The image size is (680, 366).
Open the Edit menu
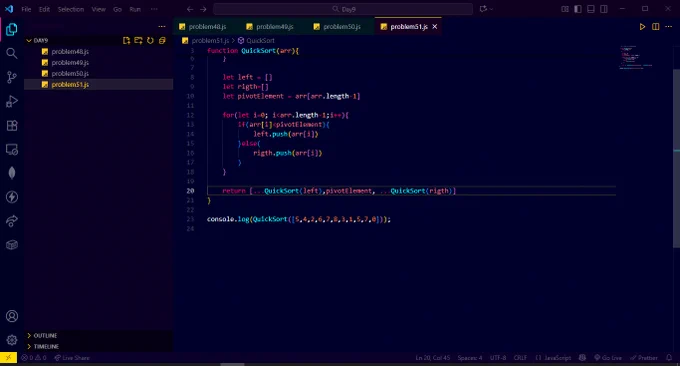pos(44,9)
